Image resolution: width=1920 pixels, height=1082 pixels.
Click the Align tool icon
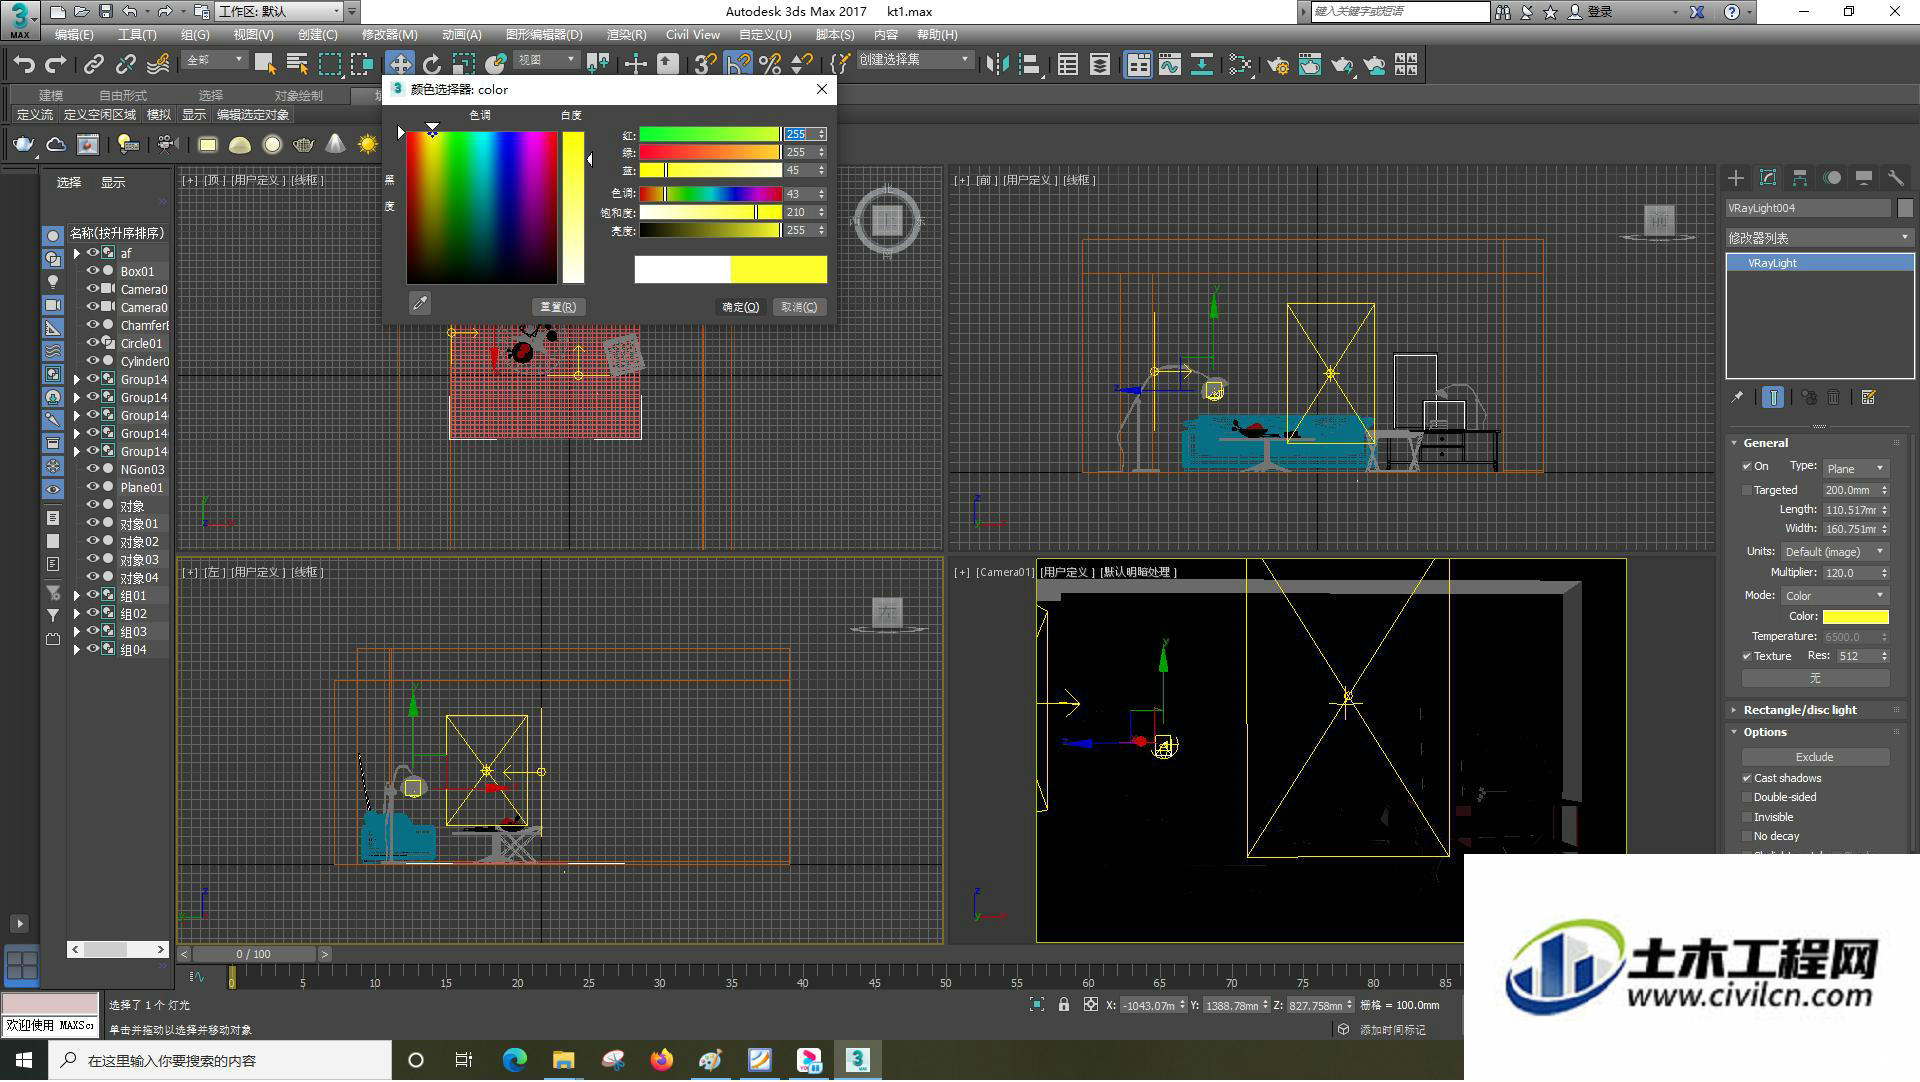point(1030,65)
